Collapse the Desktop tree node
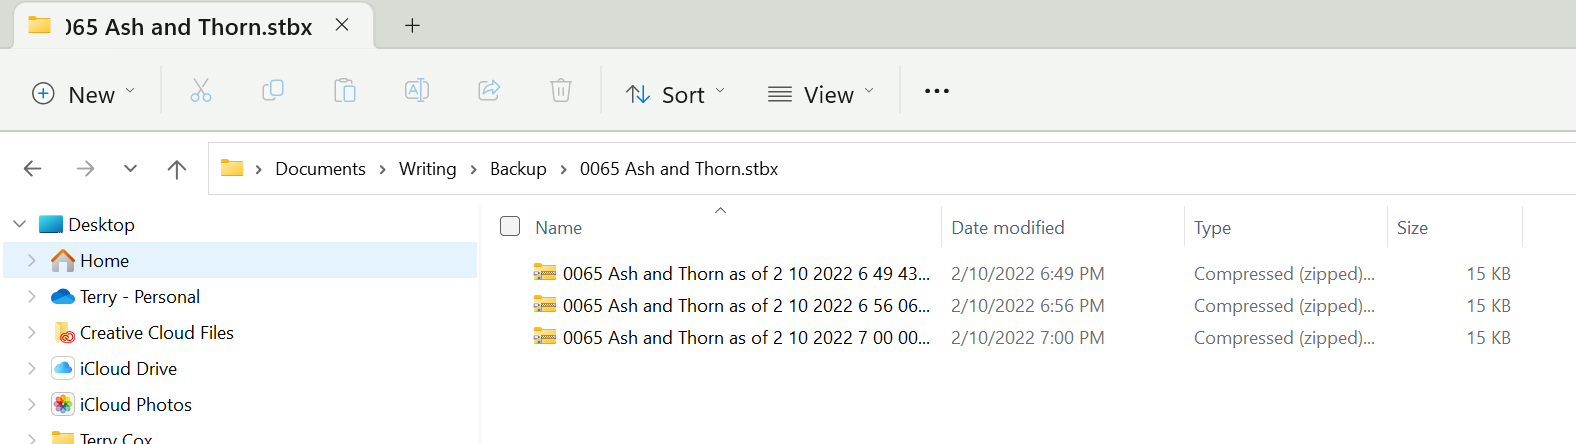This screenshot has height=444, width=1576. point(20,225)
